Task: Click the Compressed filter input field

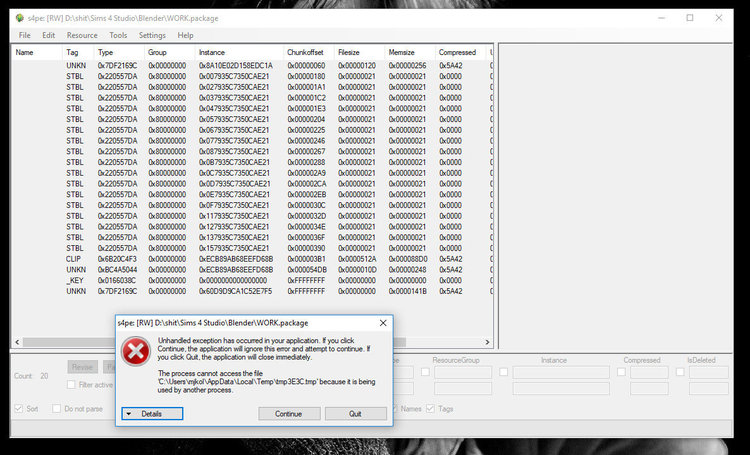Action: coord(649,372)
